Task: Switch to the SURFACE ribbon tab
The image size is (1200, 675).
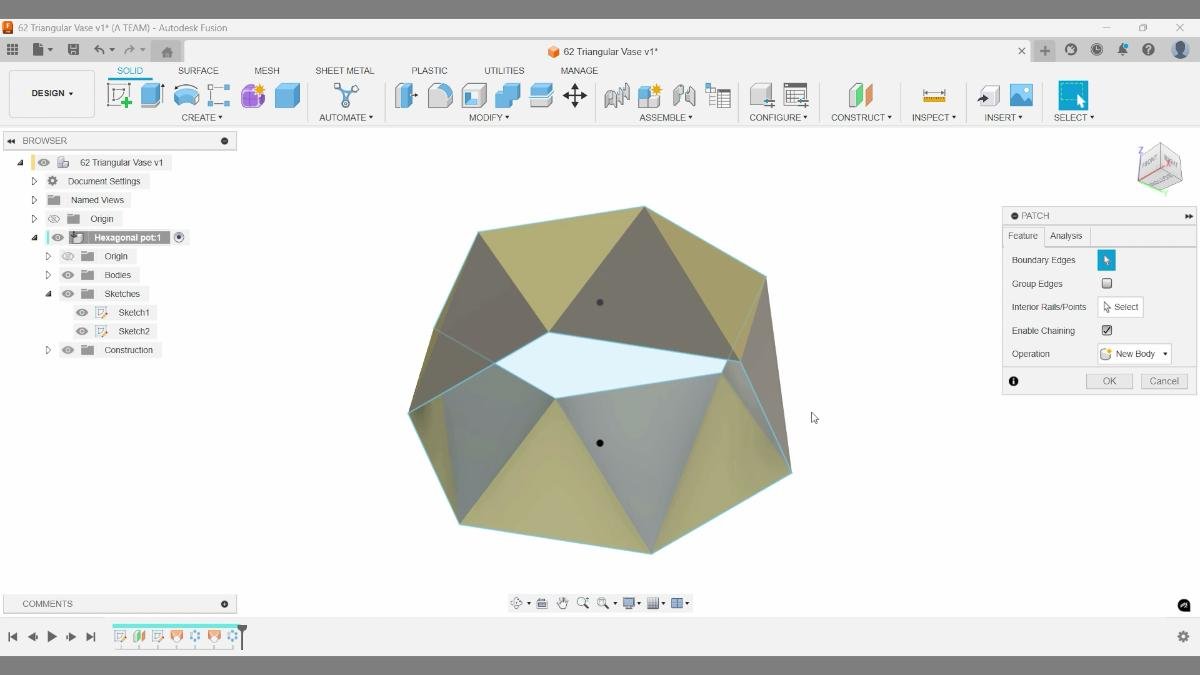Action: click(x=197, y=70)
